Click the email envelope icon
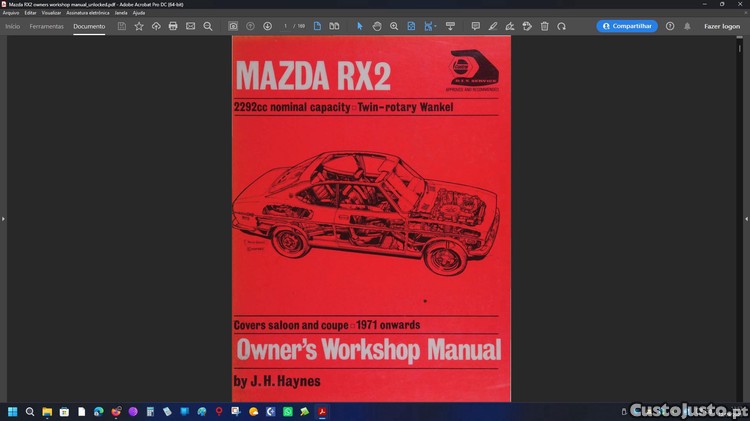 pos(190,26)
